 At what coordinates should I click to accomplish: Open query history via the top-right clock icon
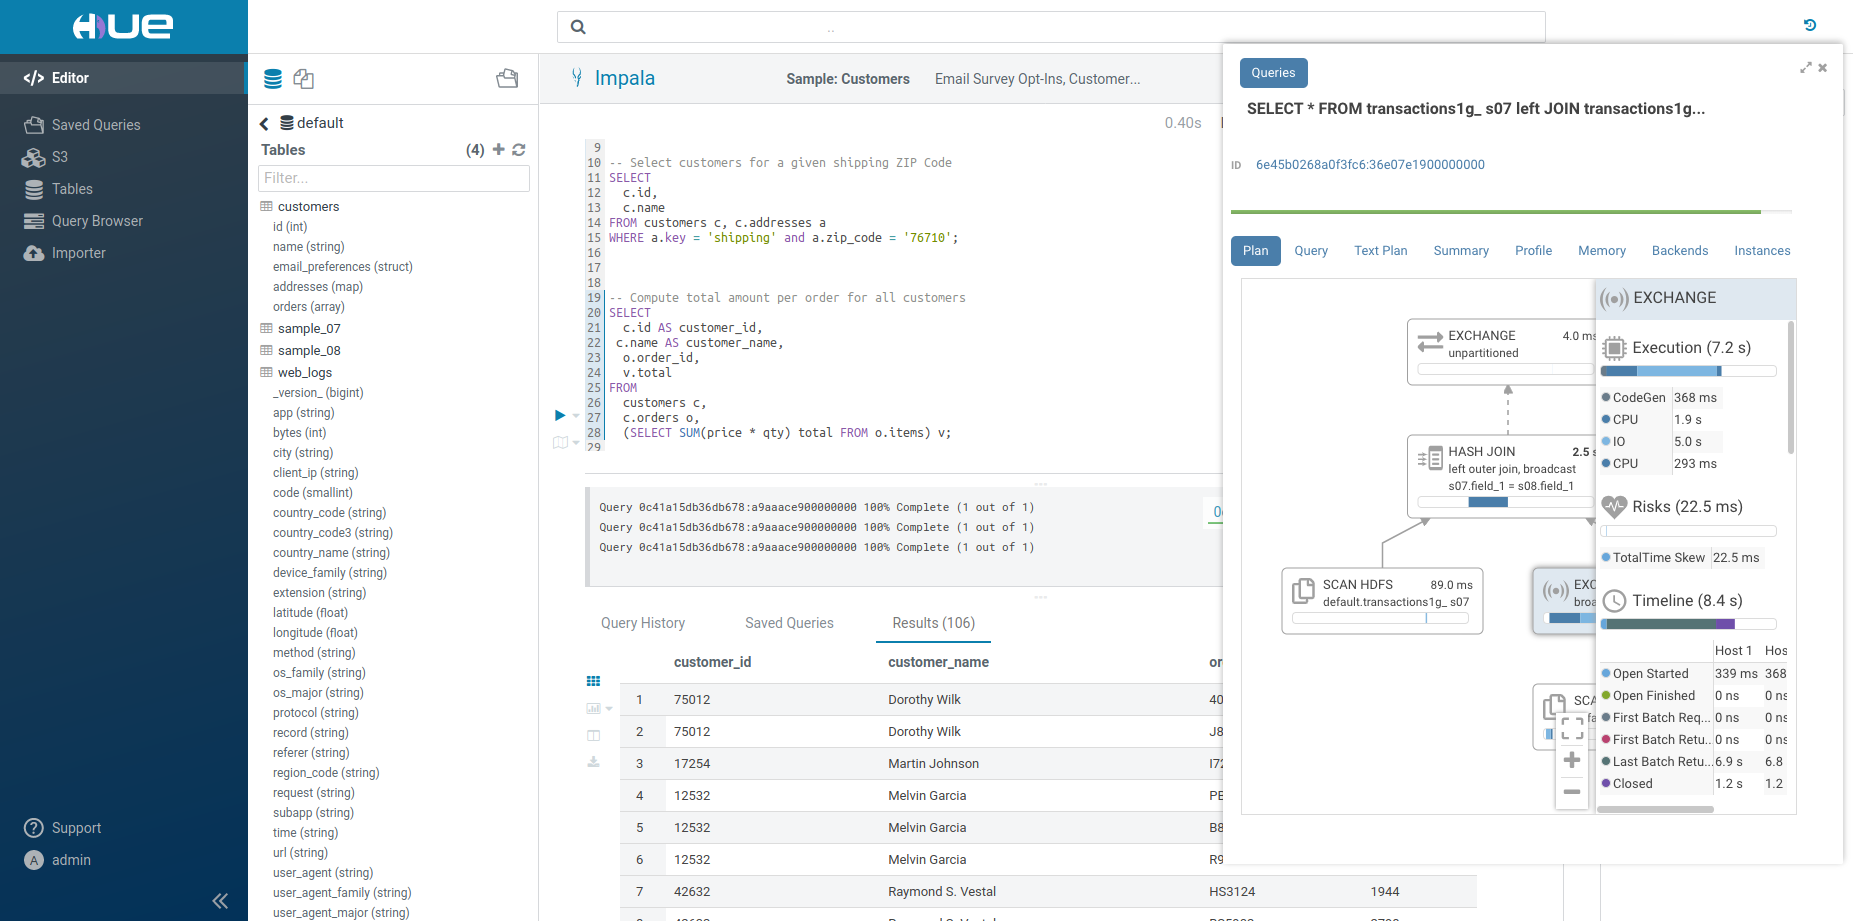[x=1809, y=25]
